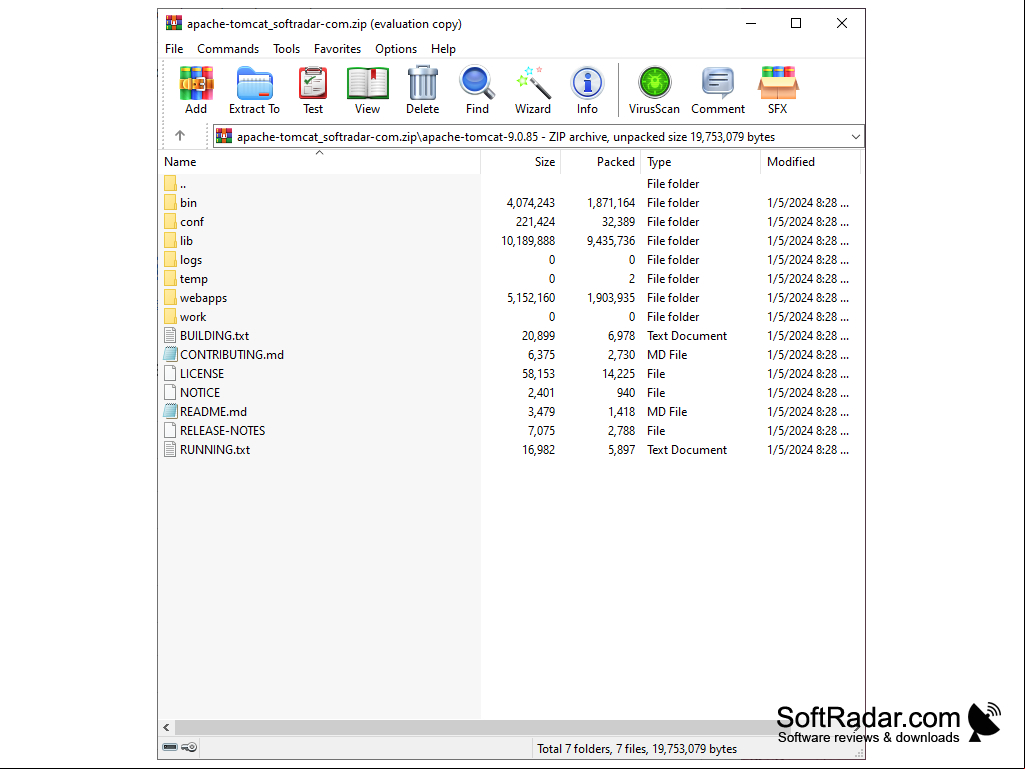This screenshot has height=769, width=1025.
Task: Click the BUILDING.txt modified date
Action: [808, 335]
